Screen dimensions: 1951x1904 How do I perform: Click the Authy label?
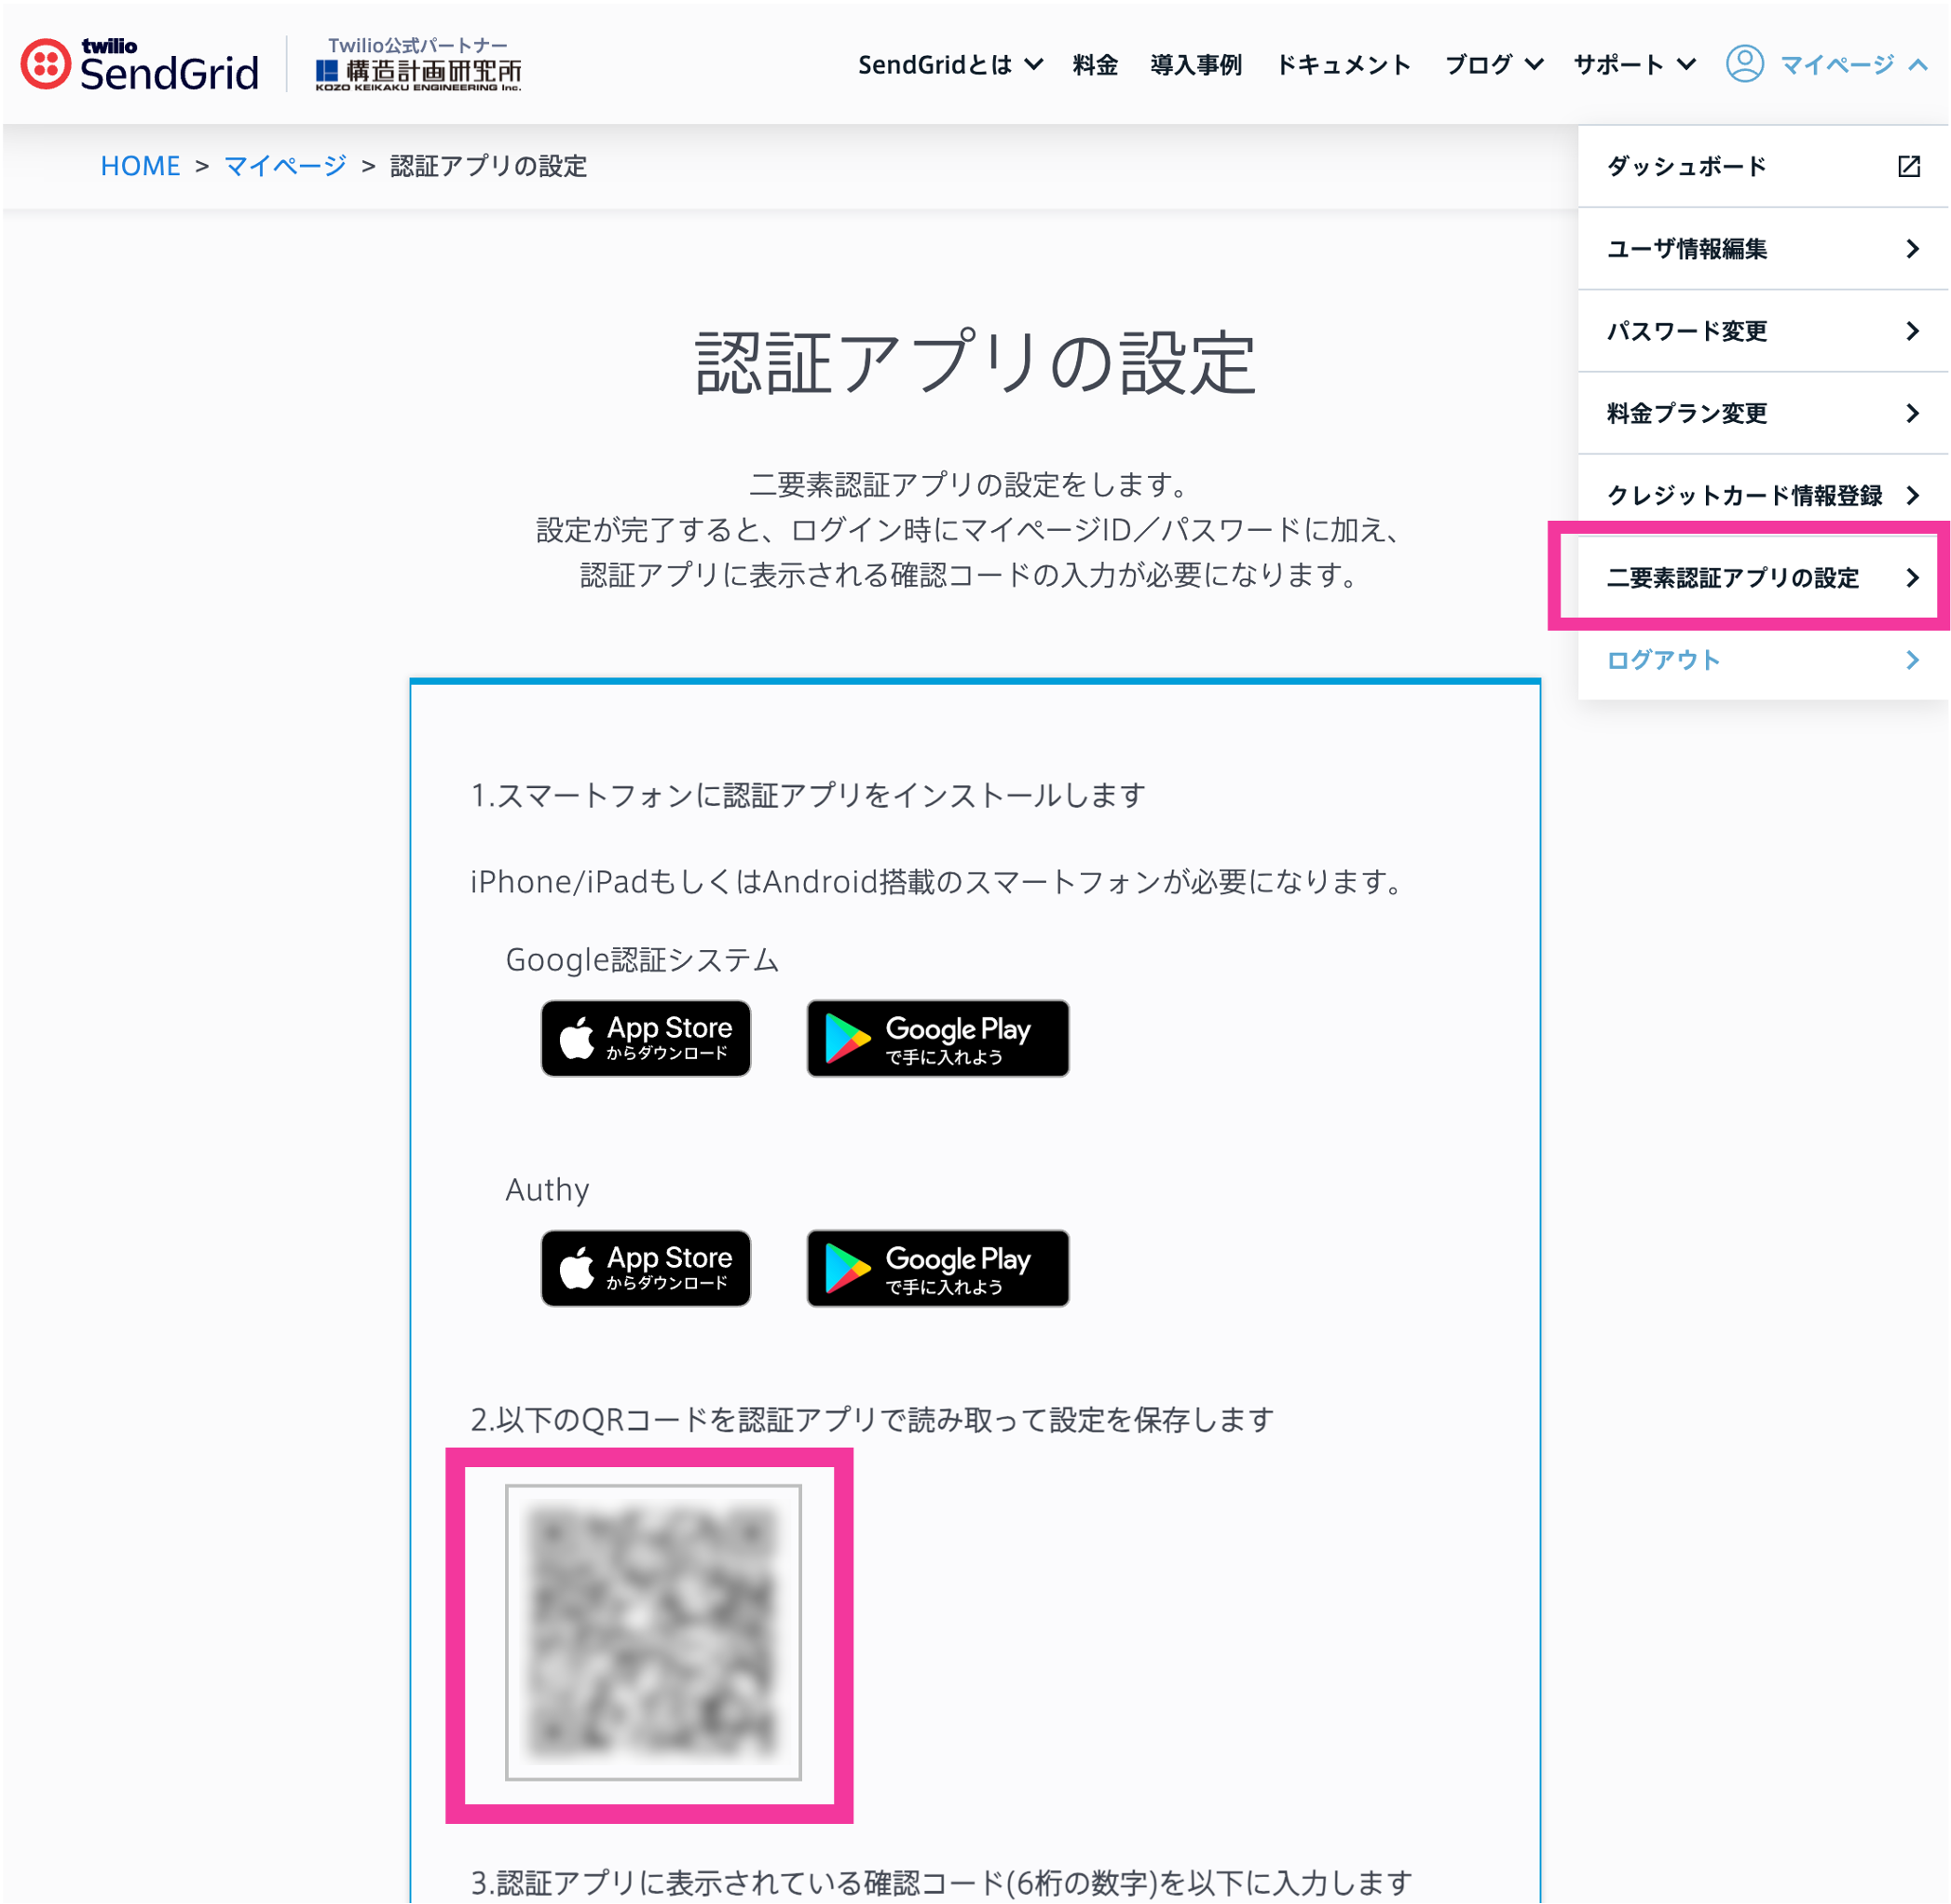click(x=547, y=1190)
